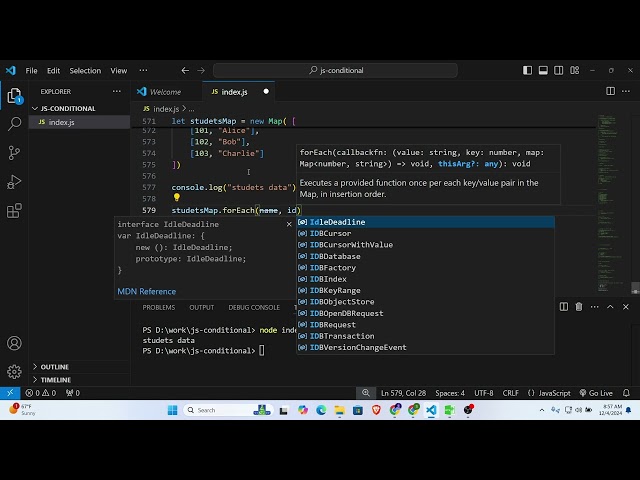This screenshot has height=480, width=640.
Task: Switch to the DEBUG CONSOLE tab
Action: [254, 307]
